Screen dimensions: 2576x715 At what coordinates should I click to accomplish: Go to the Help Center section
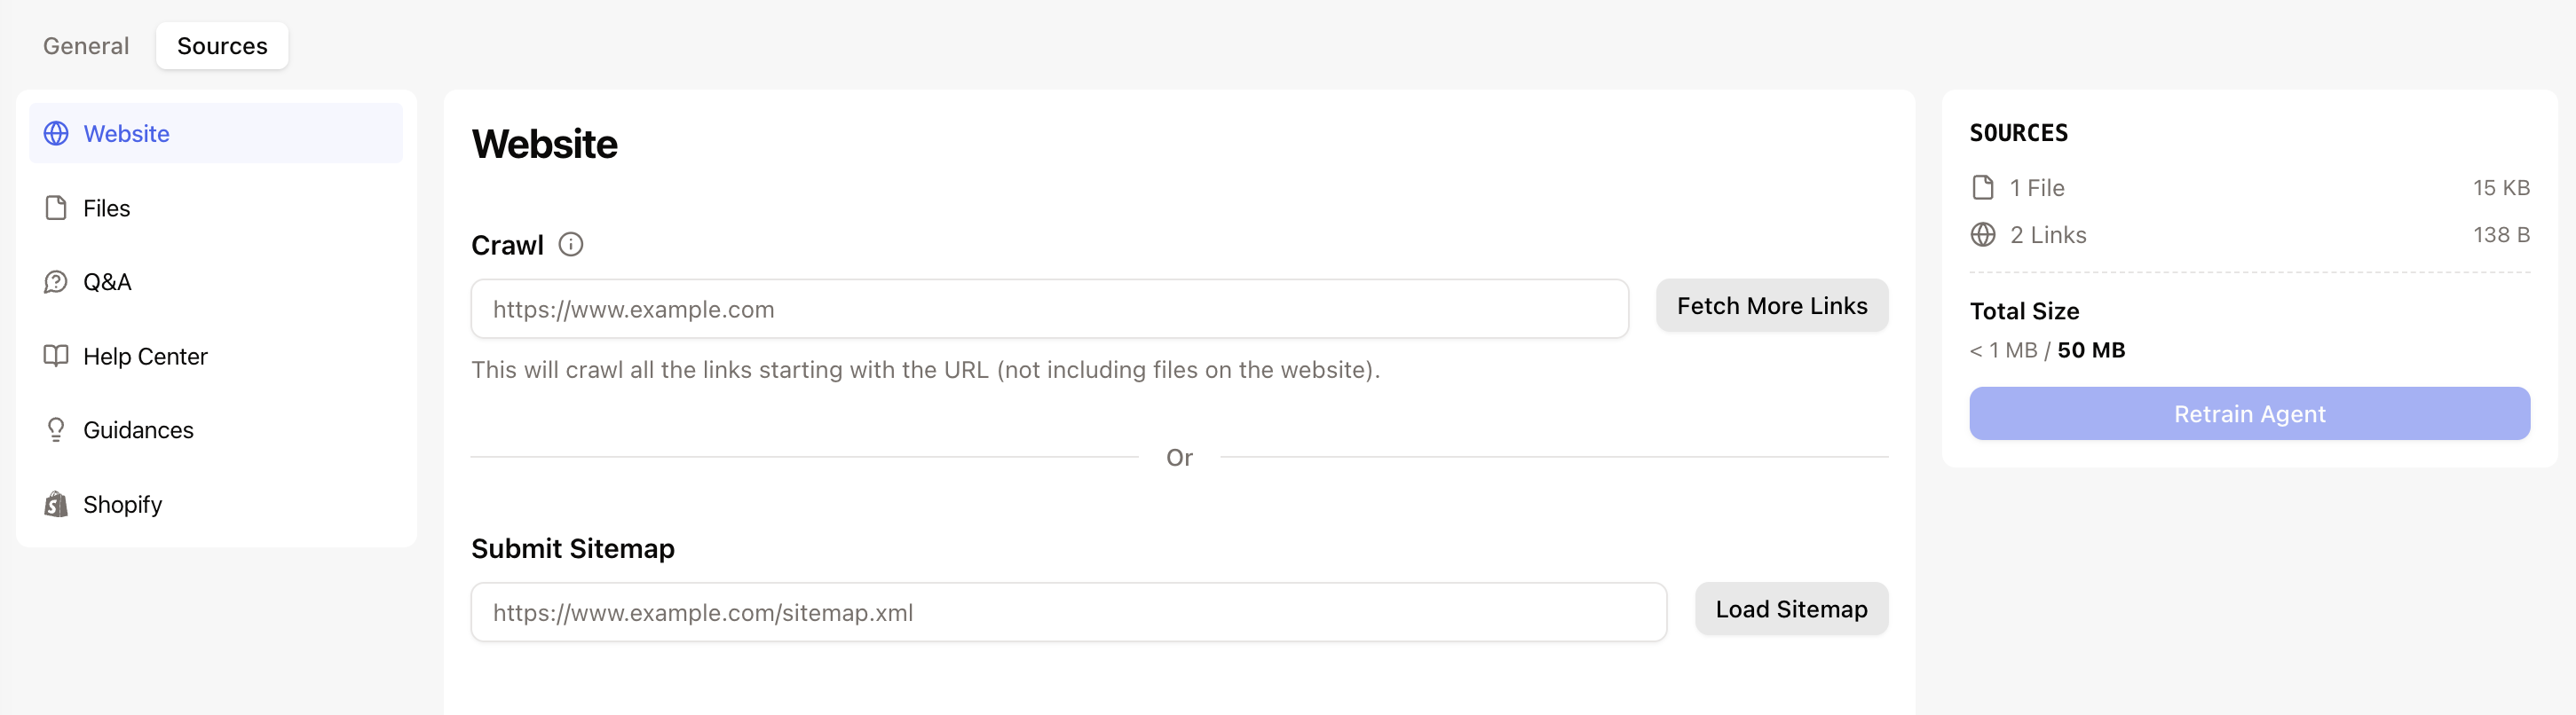pyautogui.click(x=145, y=356)
